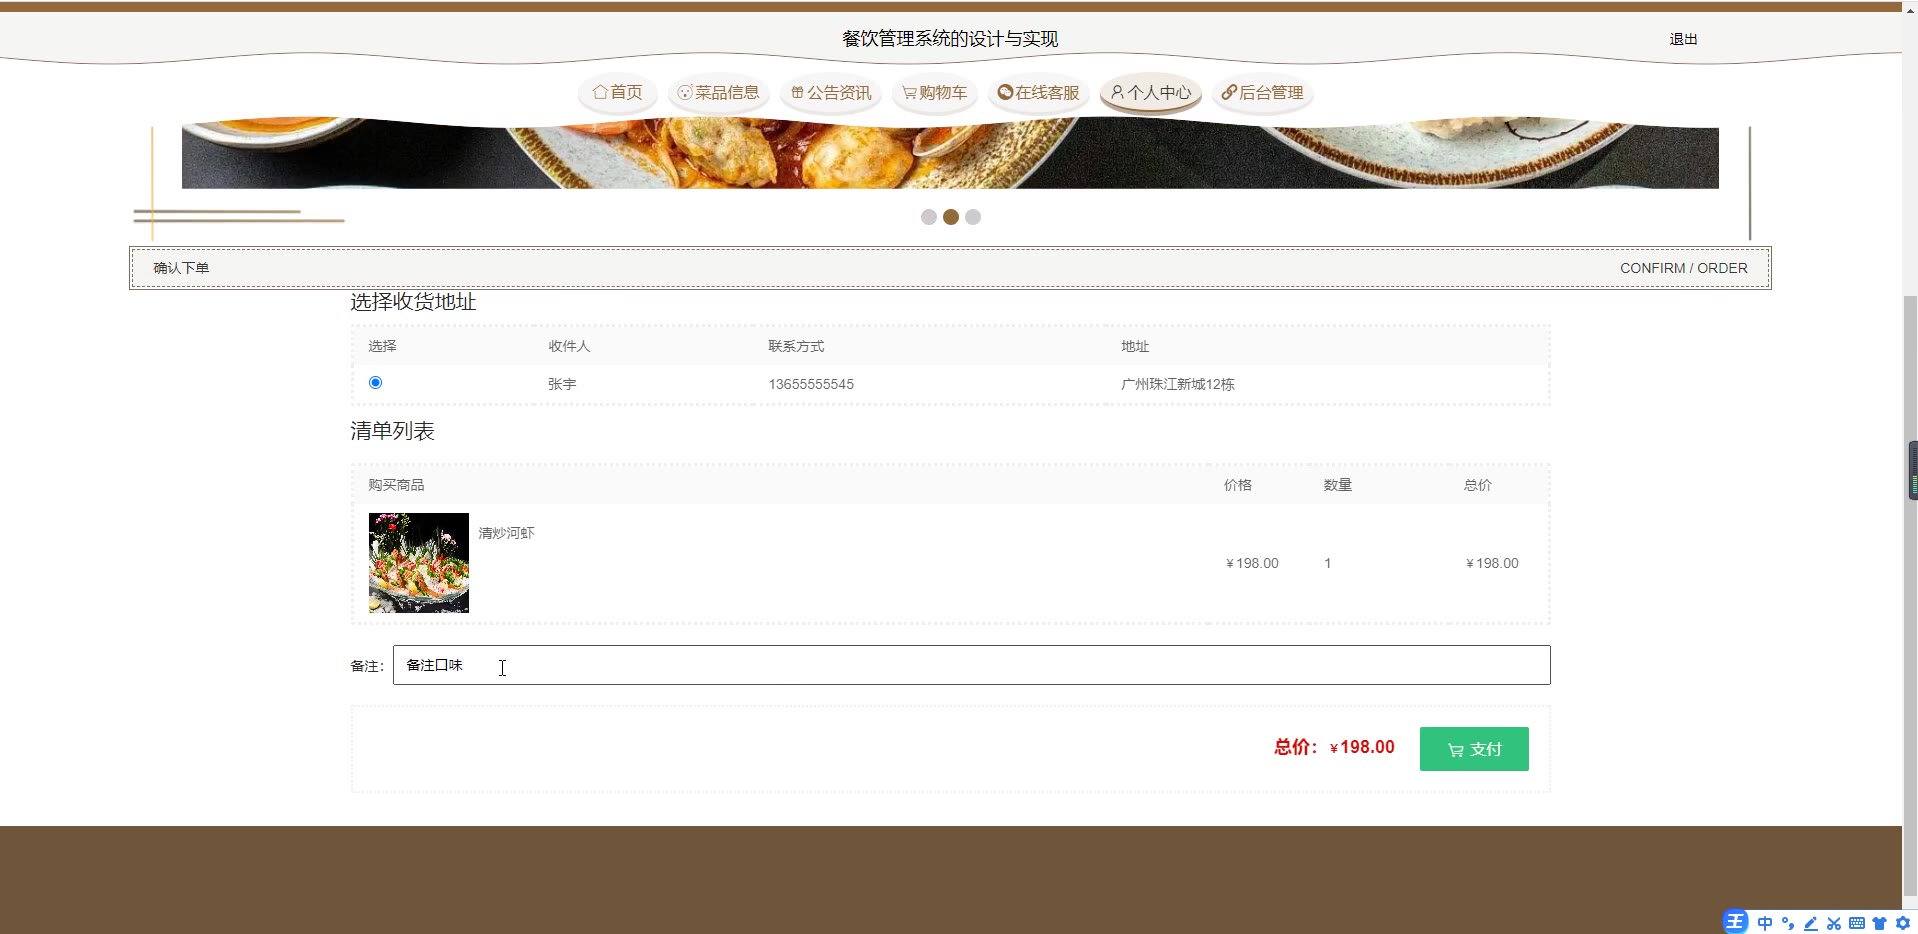The height and width of the screenshot is (934, 1918).
Task: Open the skin shirt icon
Action: (1880, 923)
